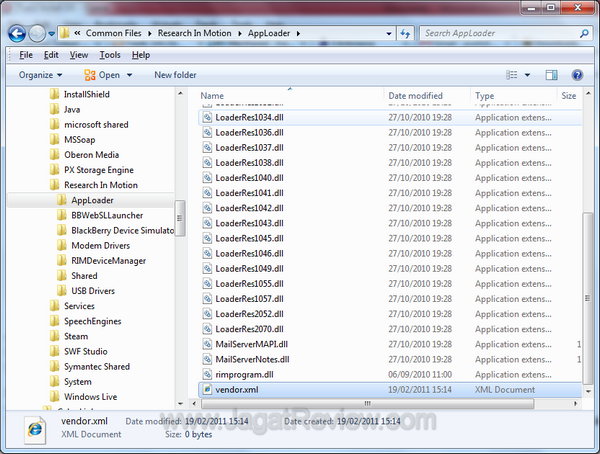Open the Help menu
This screenshot has height=454, width=600.
(x=141, y=55)
